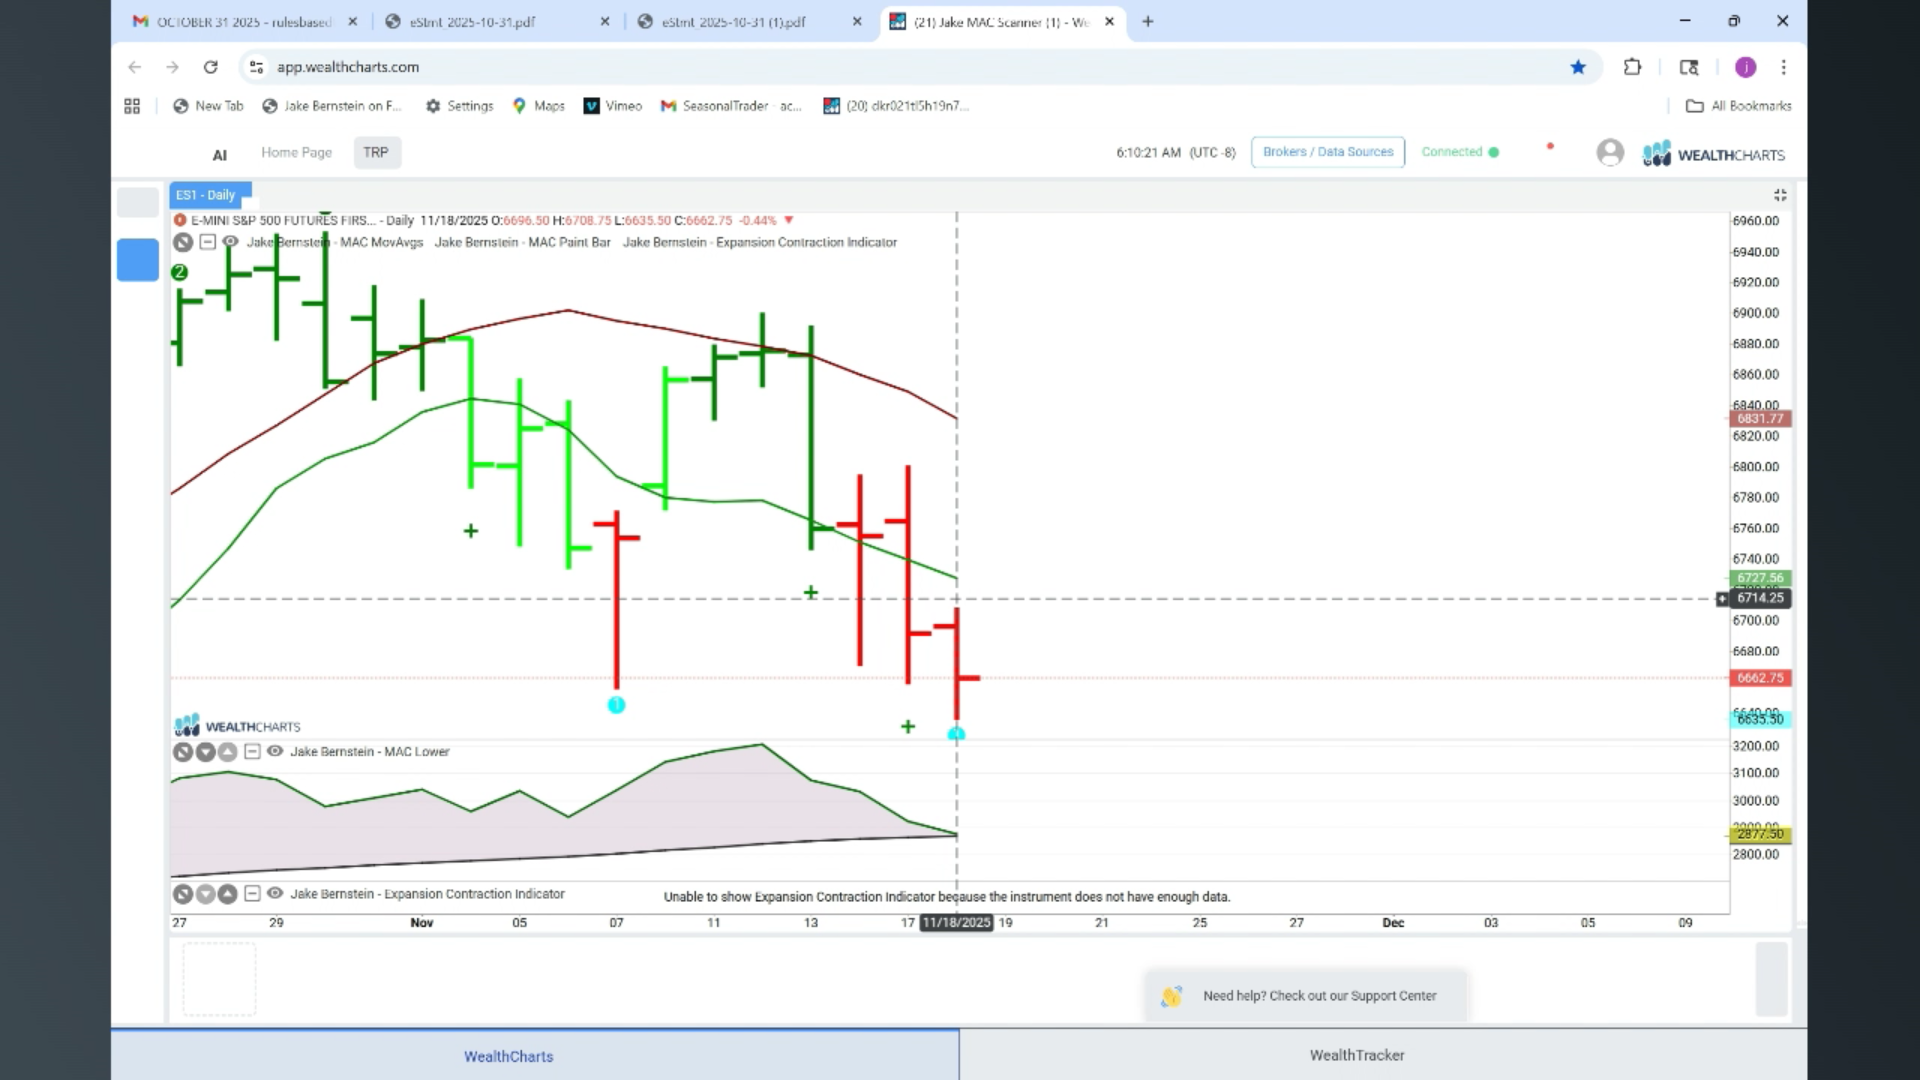Image resolution: width=1920 pixels, height=1080 pixels.
Task: Hide the MAC Lower indicator via eye icon
Action: [x=275, y=751]
